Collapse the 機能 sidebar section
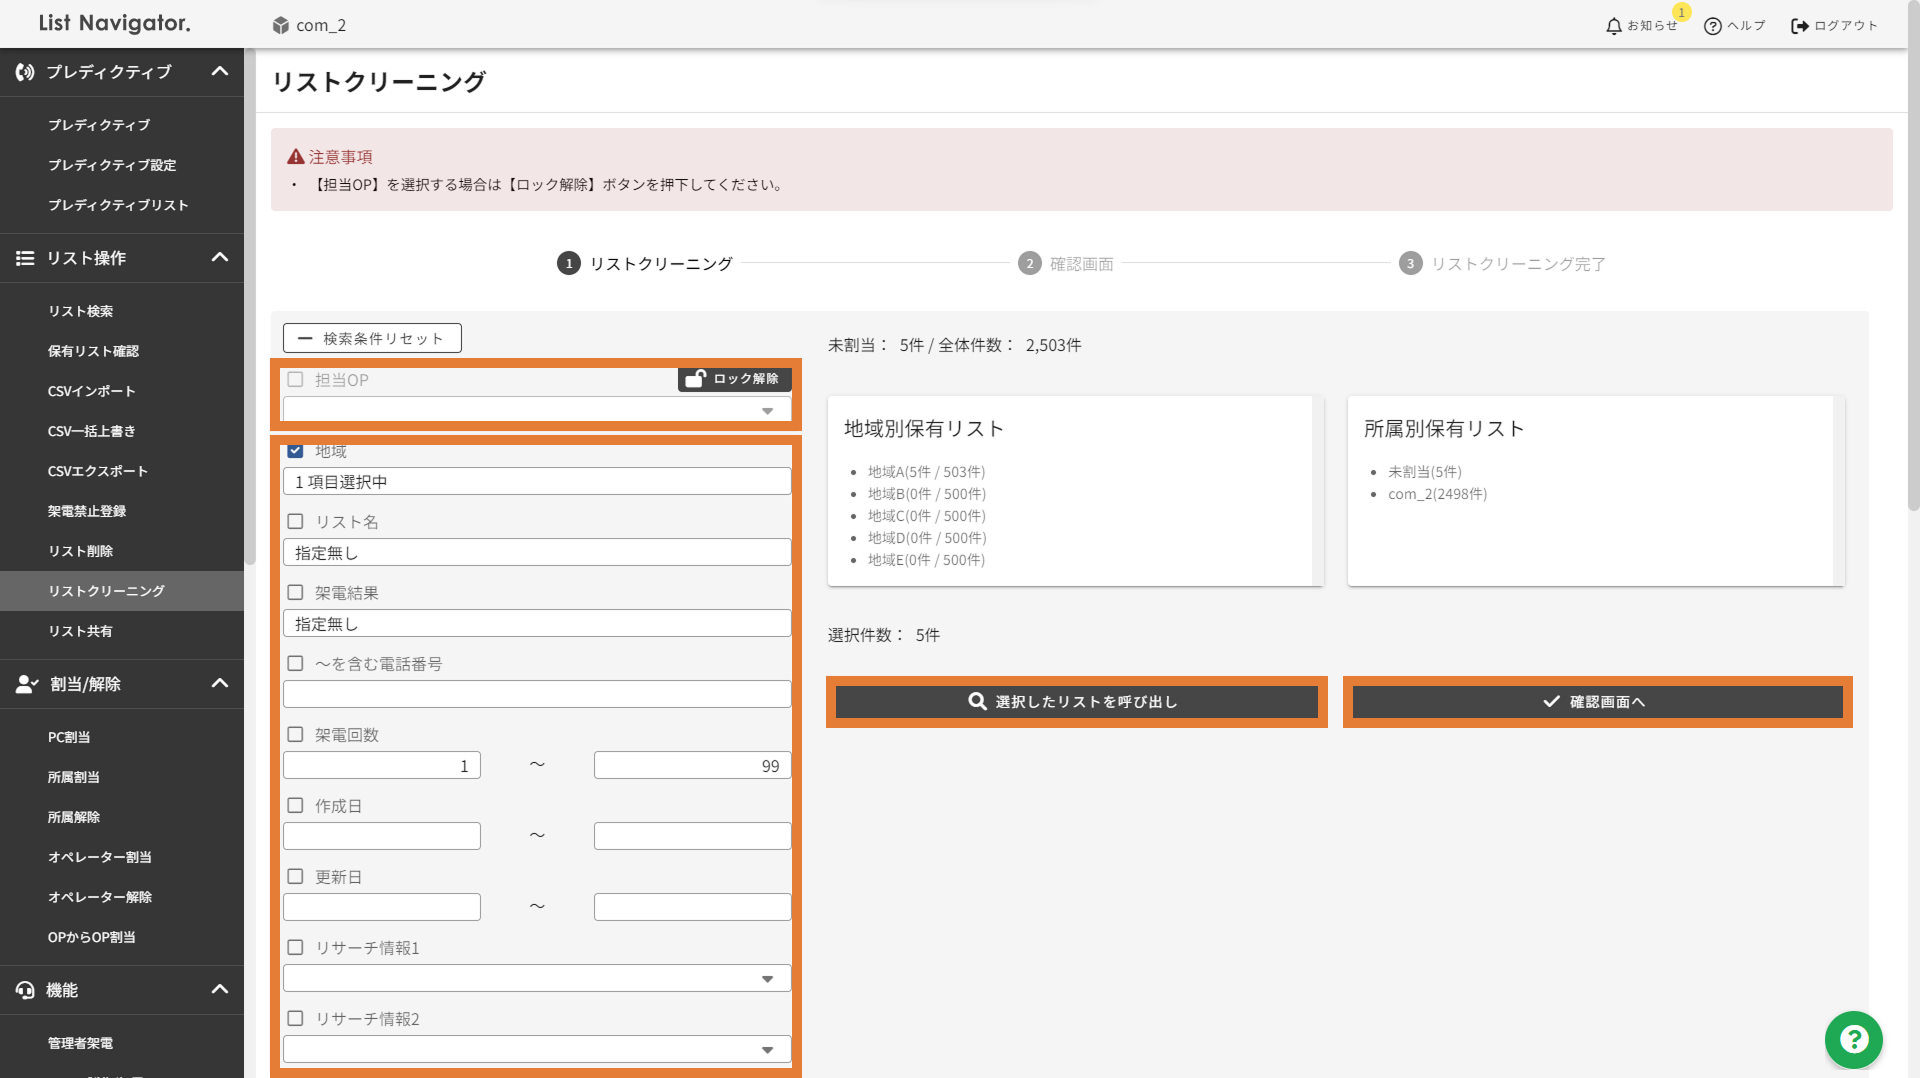 pos(220,990)
